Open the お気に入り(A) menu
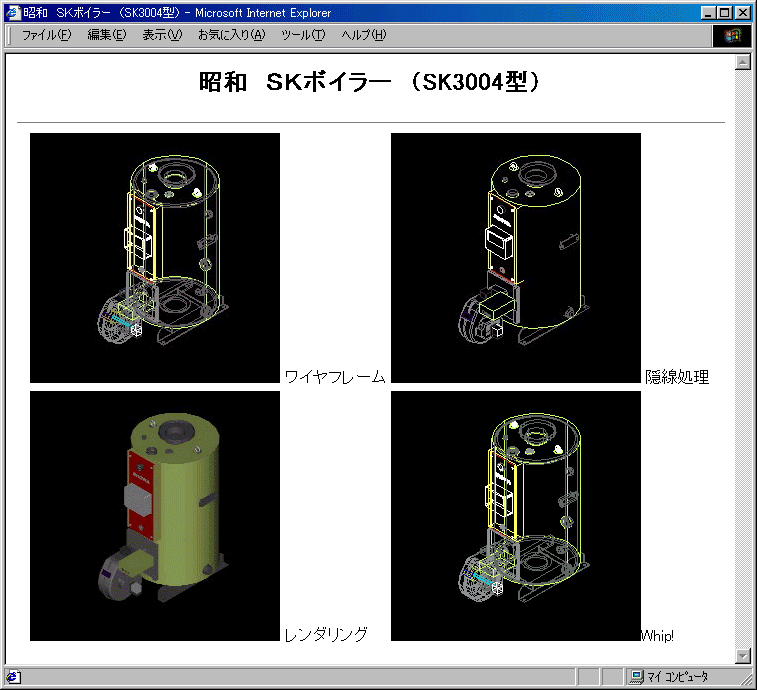757x690 pixels. 232,35
